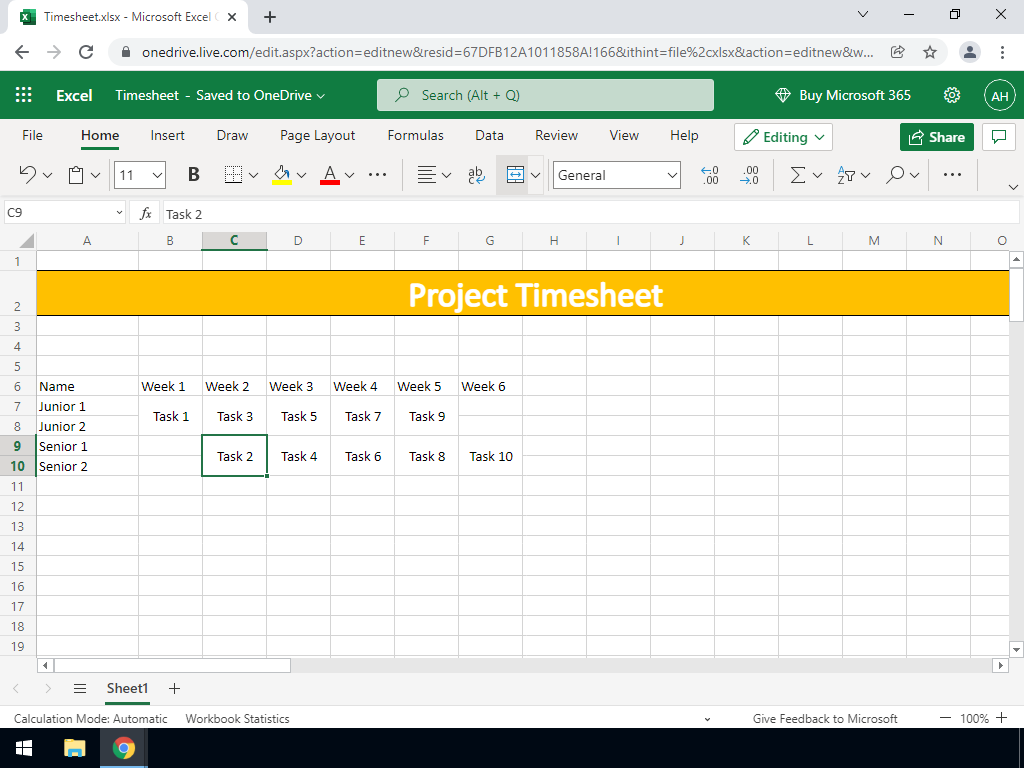Click the Search (Alt + Q) box

(545, 95)
